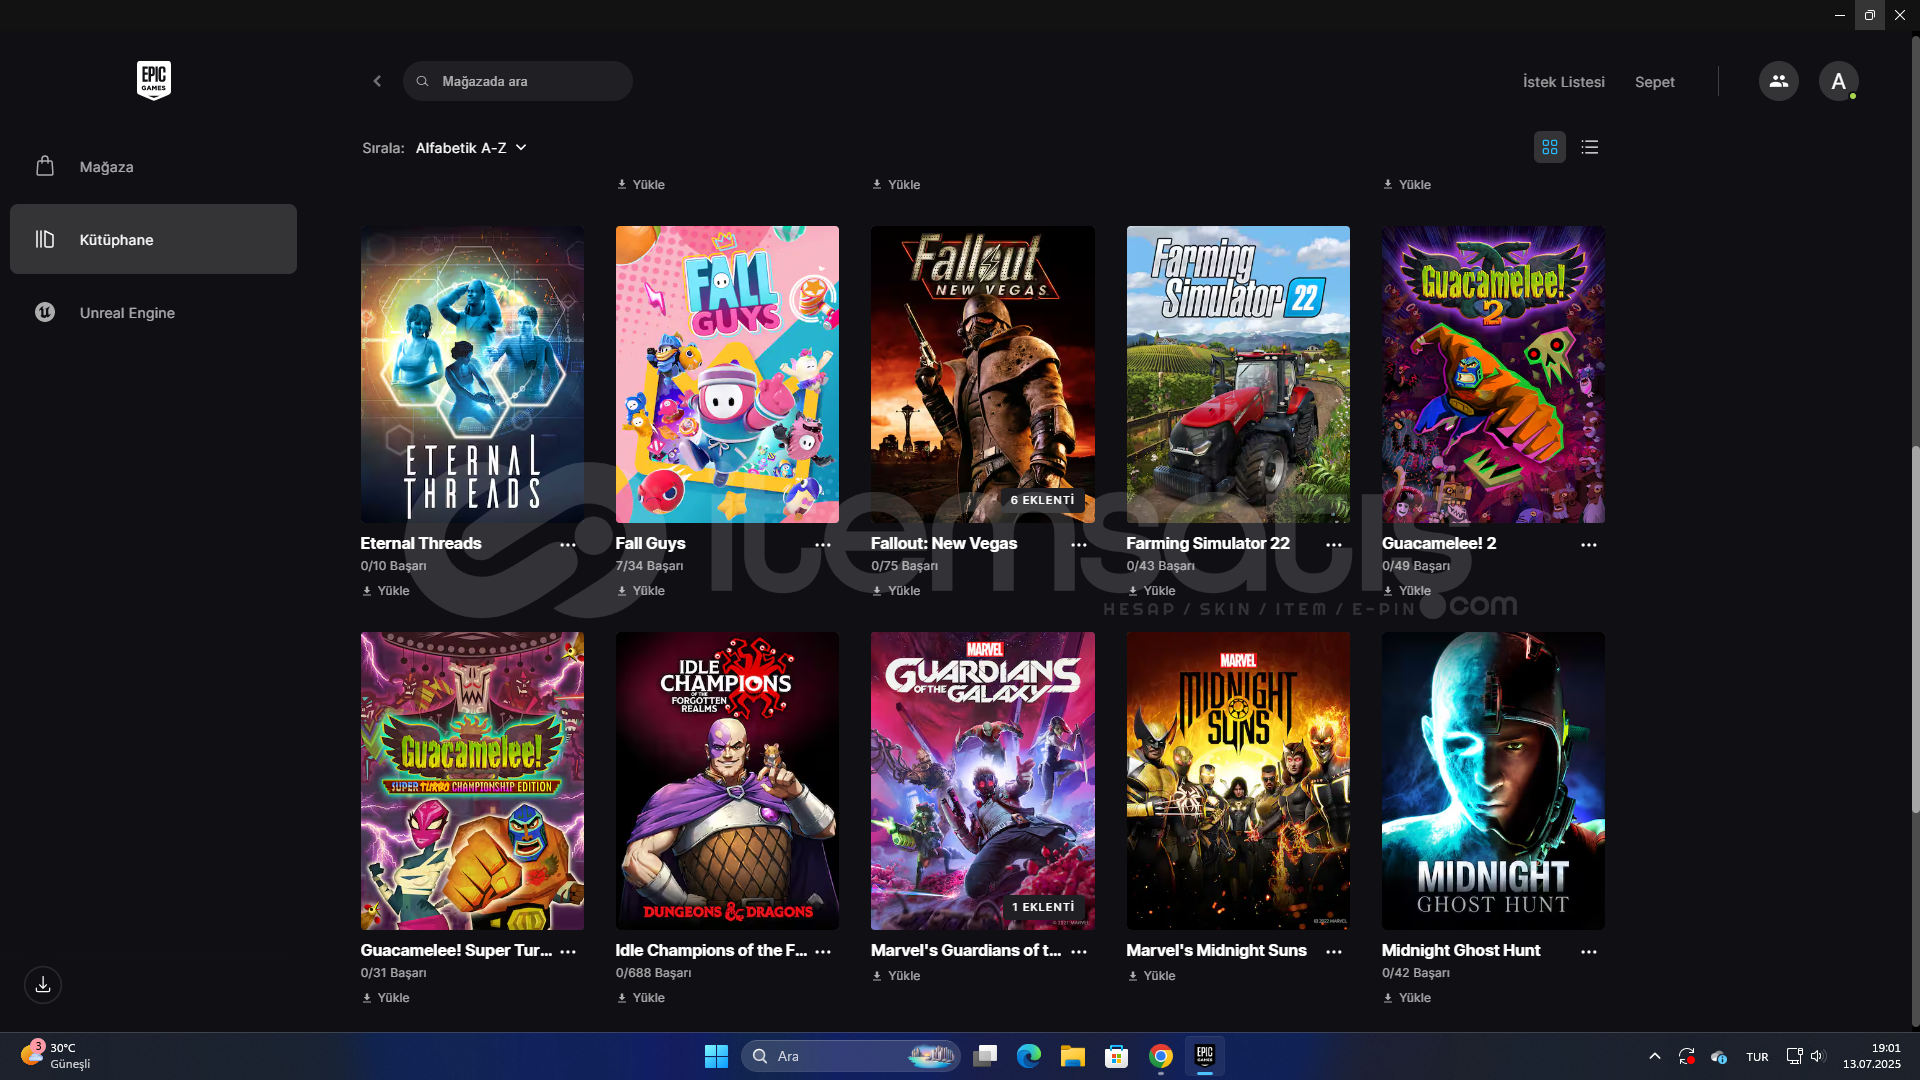
Task: Click the Epic Games logo
Action: coord(154,80)
